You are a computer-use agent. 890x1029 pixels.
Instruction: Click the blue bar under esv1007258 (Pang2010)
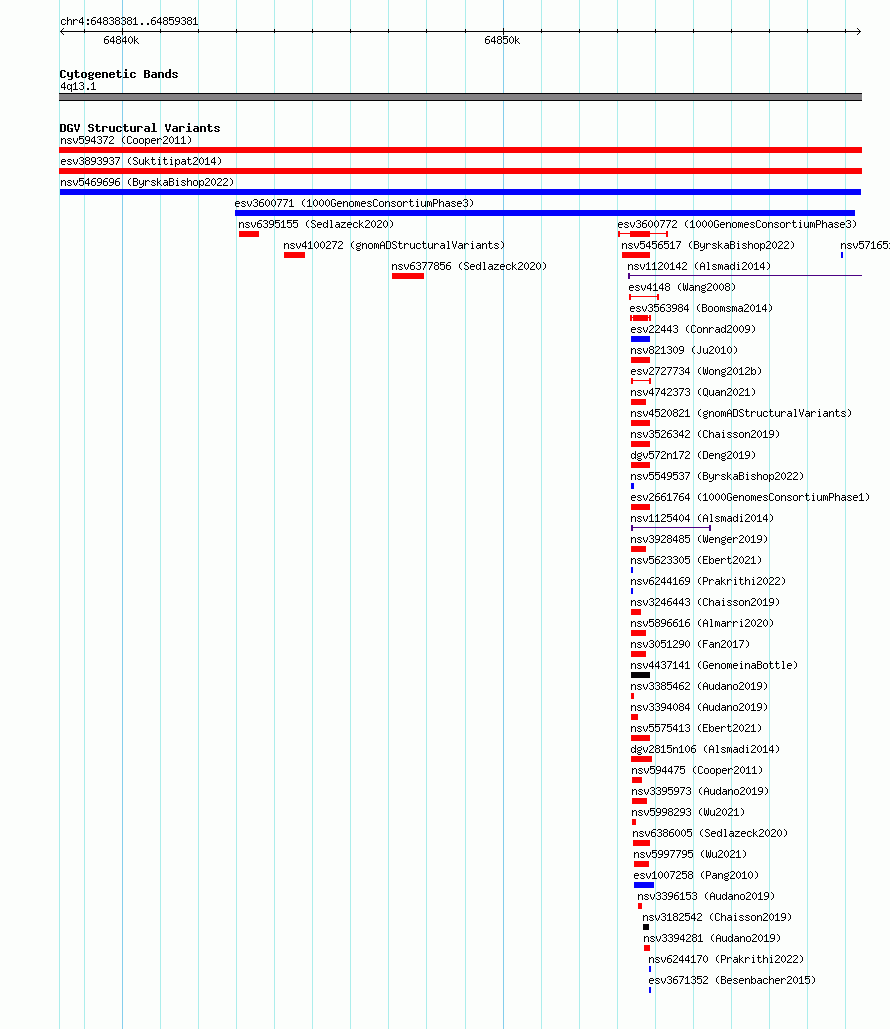point(644,885)
